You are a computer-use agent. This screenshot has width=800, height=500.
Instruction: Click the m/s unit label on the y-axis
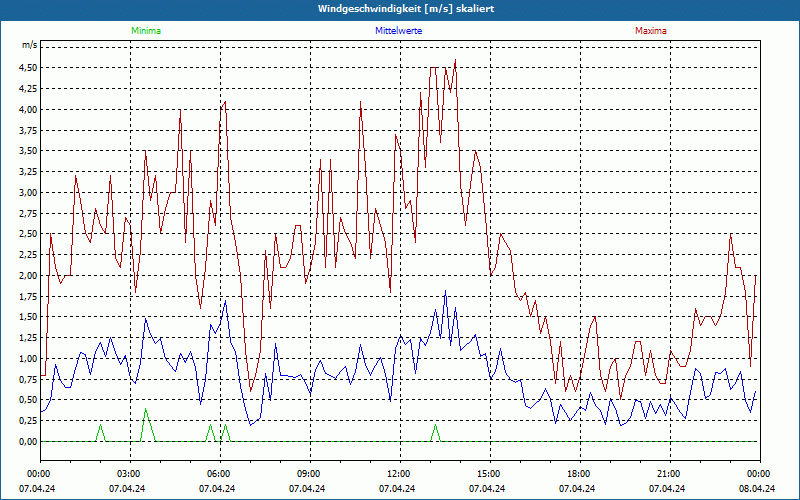[29, 45]
